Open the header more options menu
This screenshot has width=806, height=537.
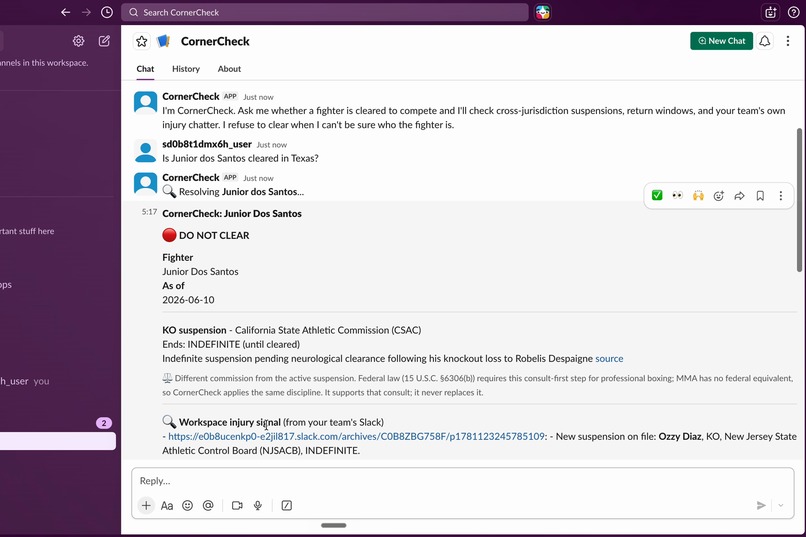point(787,41)
